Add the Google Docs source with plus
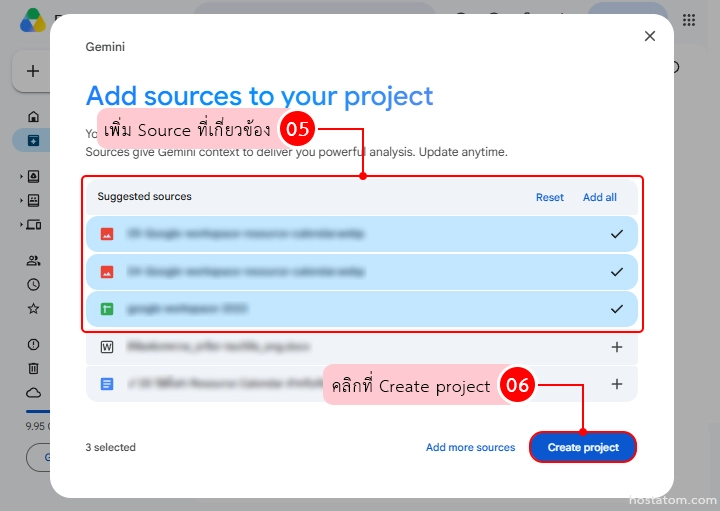 coord(617,384)
